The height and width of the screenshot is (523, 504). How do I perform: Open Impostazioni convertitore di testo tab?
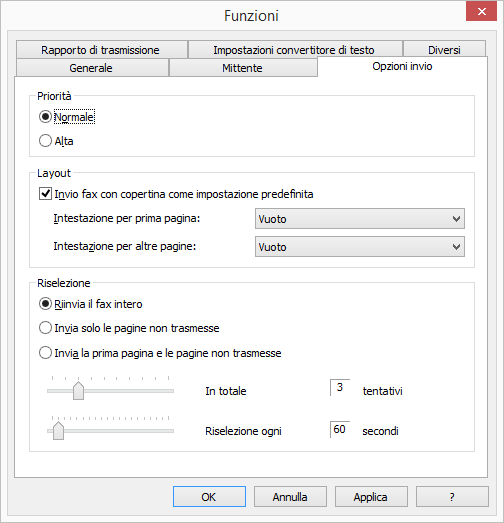pos(295,50)
